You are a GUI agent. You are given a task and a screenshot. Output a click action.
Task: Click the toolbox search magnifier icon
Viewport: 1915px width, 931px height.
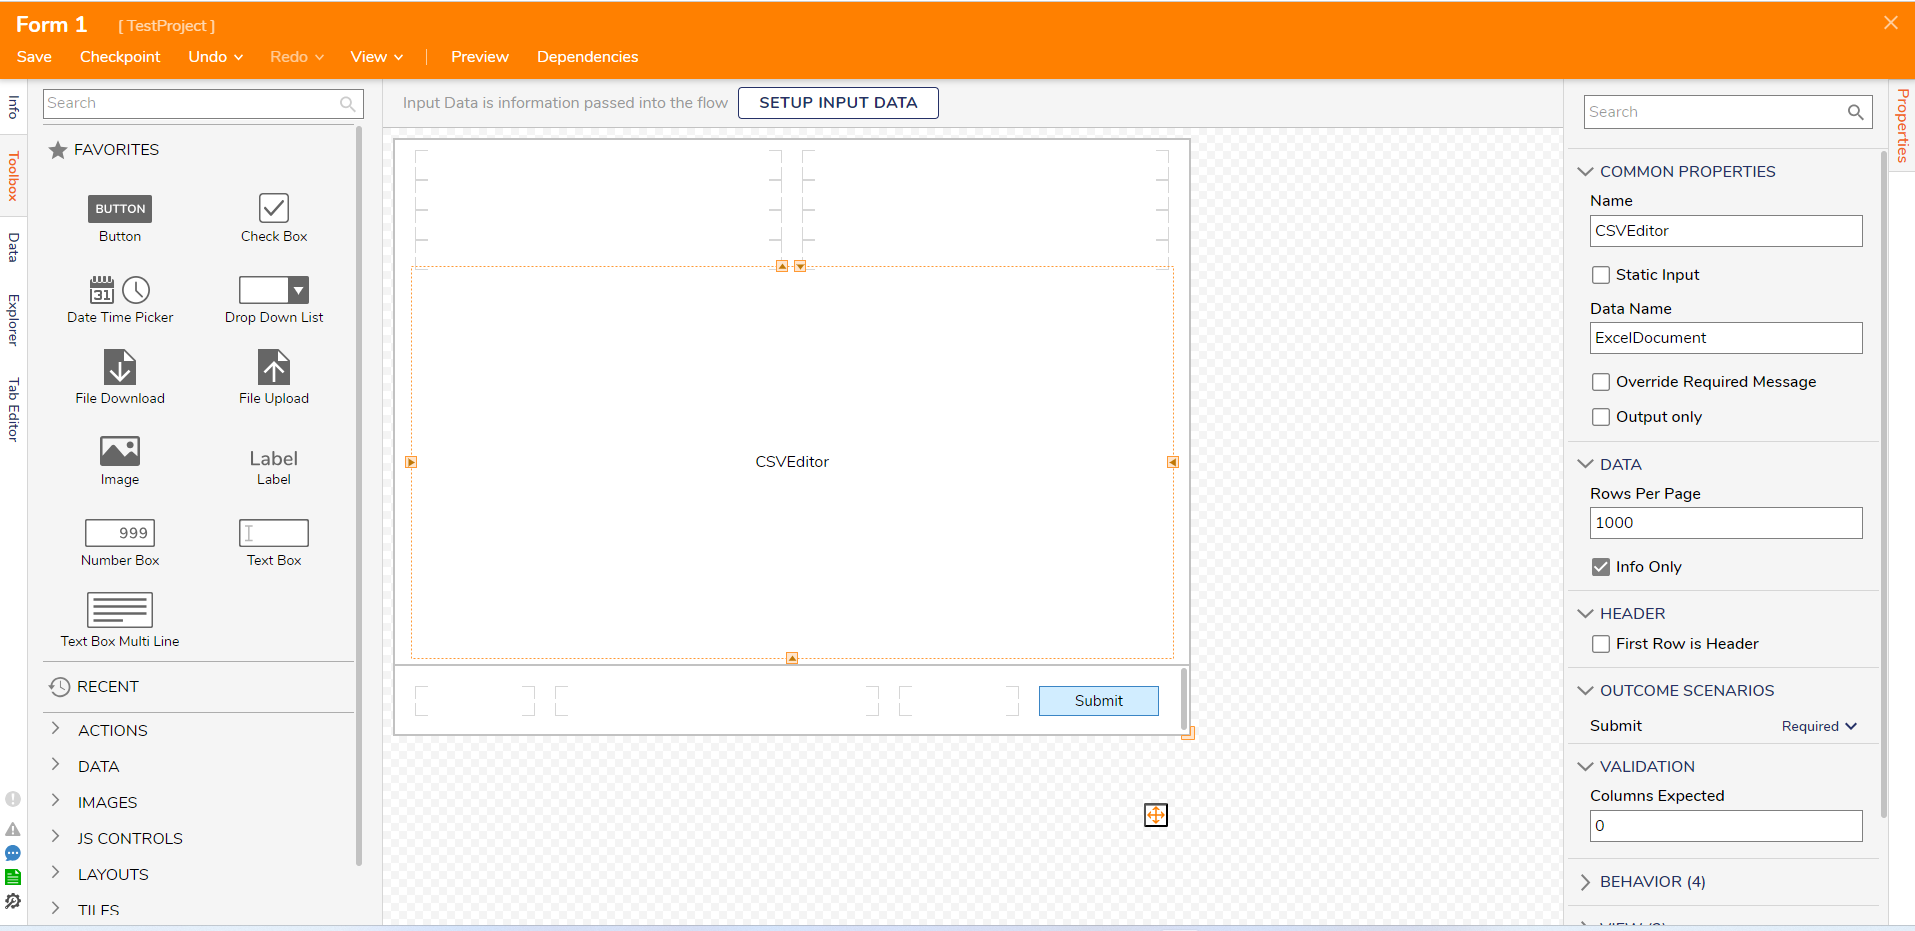tap(347, 104)
